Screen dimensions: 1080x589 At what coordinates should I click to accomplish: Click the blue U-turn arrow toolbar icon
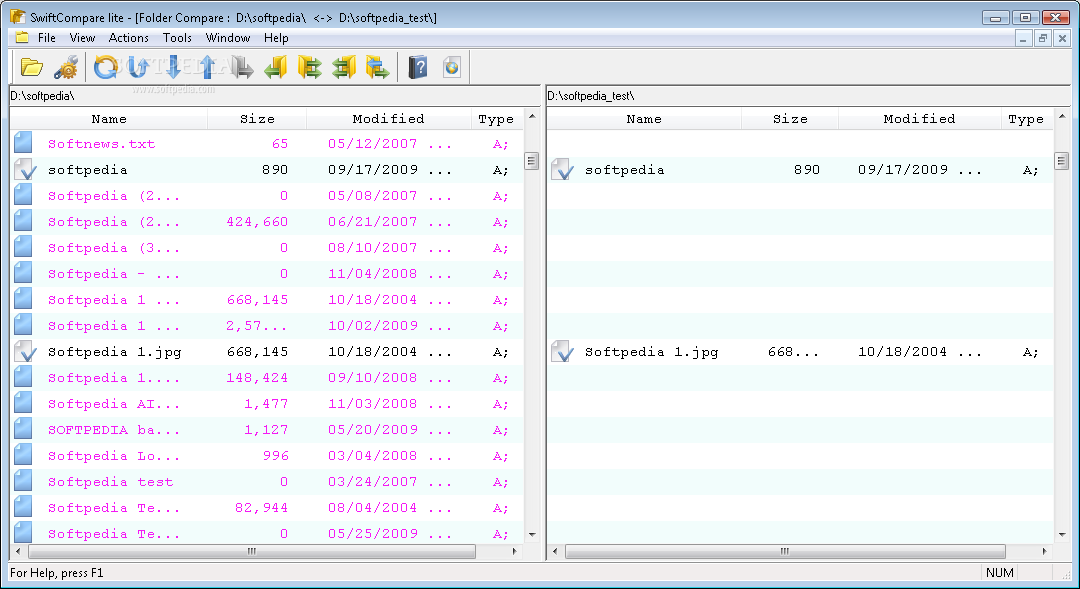click(x=139, y=68)
